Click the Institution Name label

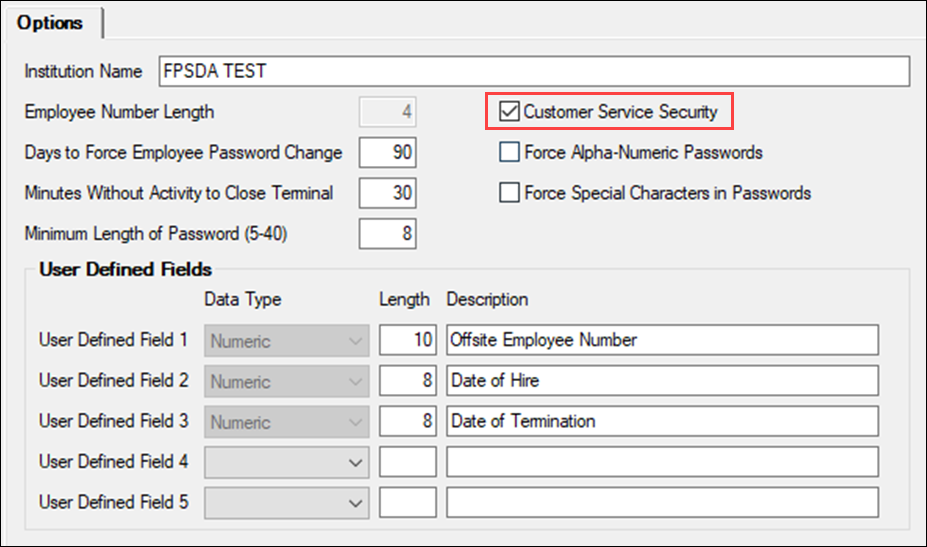click(x=83, y=72)
